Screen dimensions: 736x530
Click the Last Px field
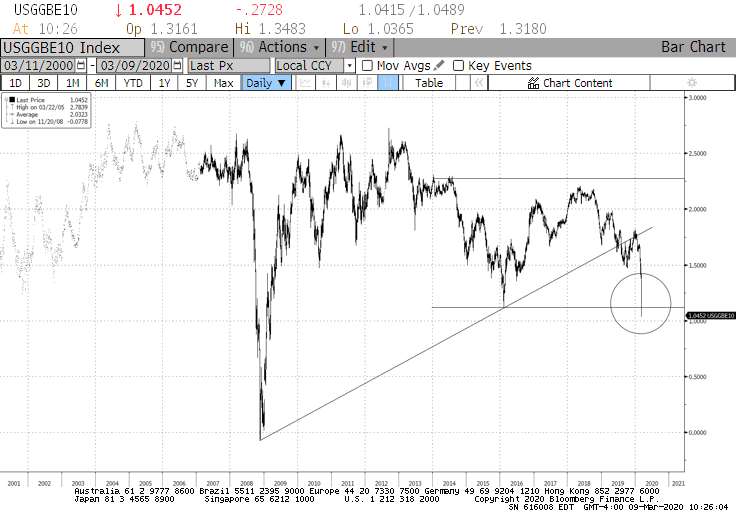click(x=229, y=65)
